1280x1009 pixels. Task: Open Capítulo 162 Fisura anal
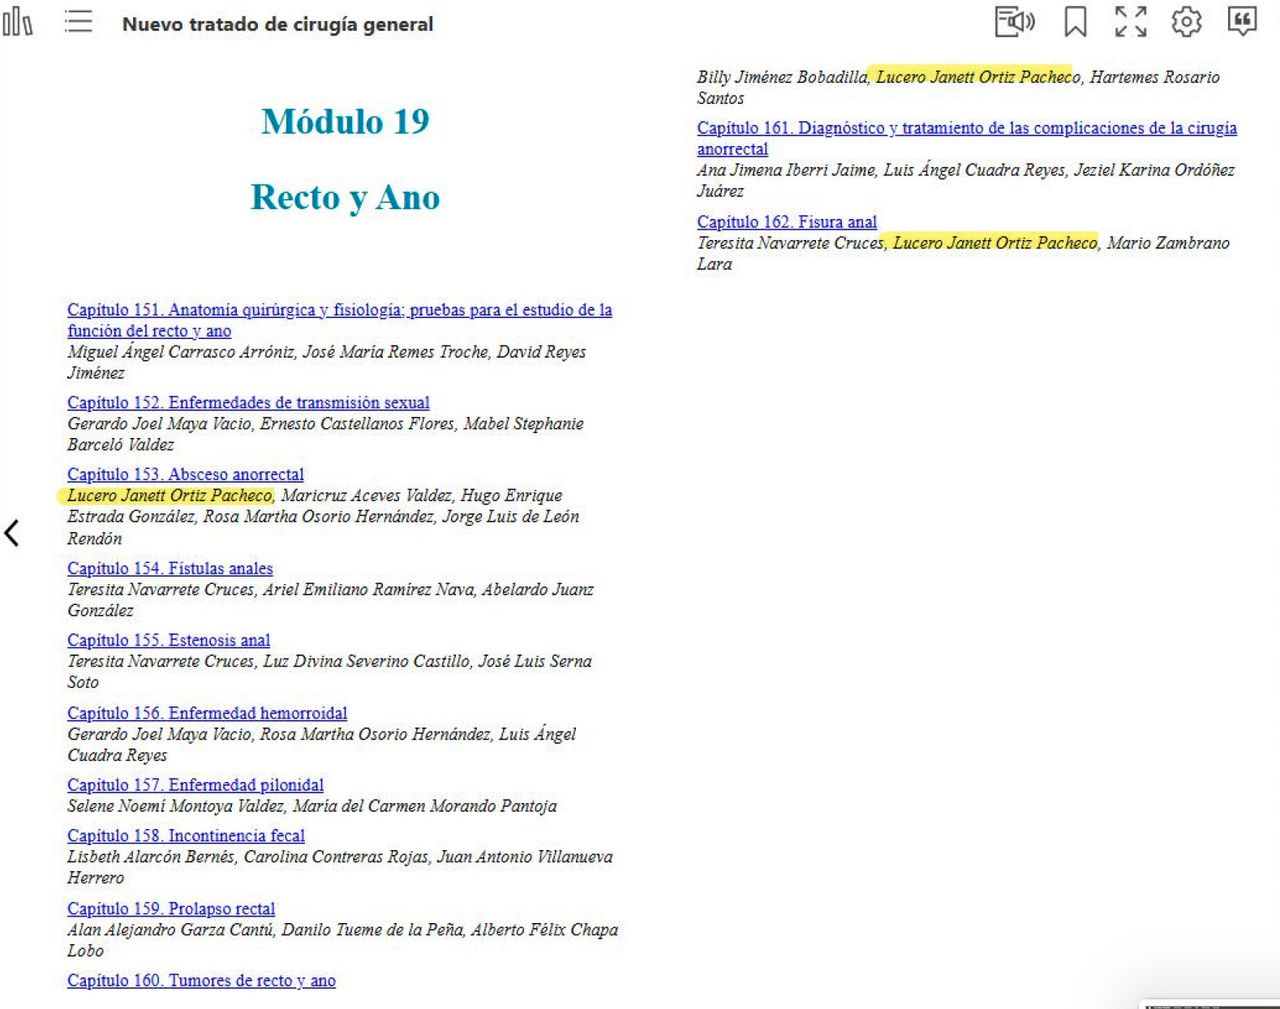(x=786, y=222)
